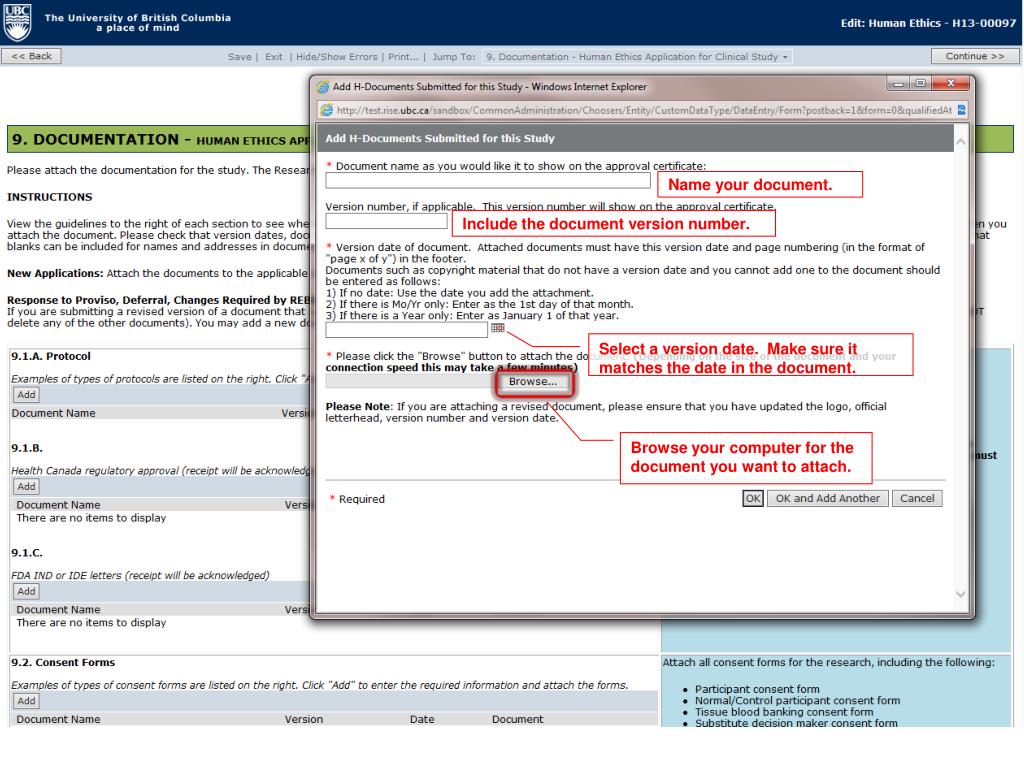
Task: Click dialog scrollbar down arrow
Action: pos(960,594)
